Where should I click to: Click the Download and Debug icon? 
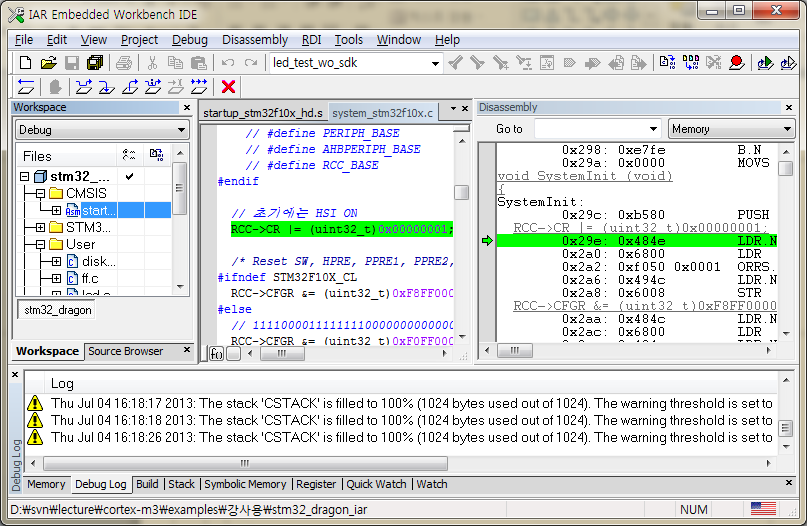point(765,63)
